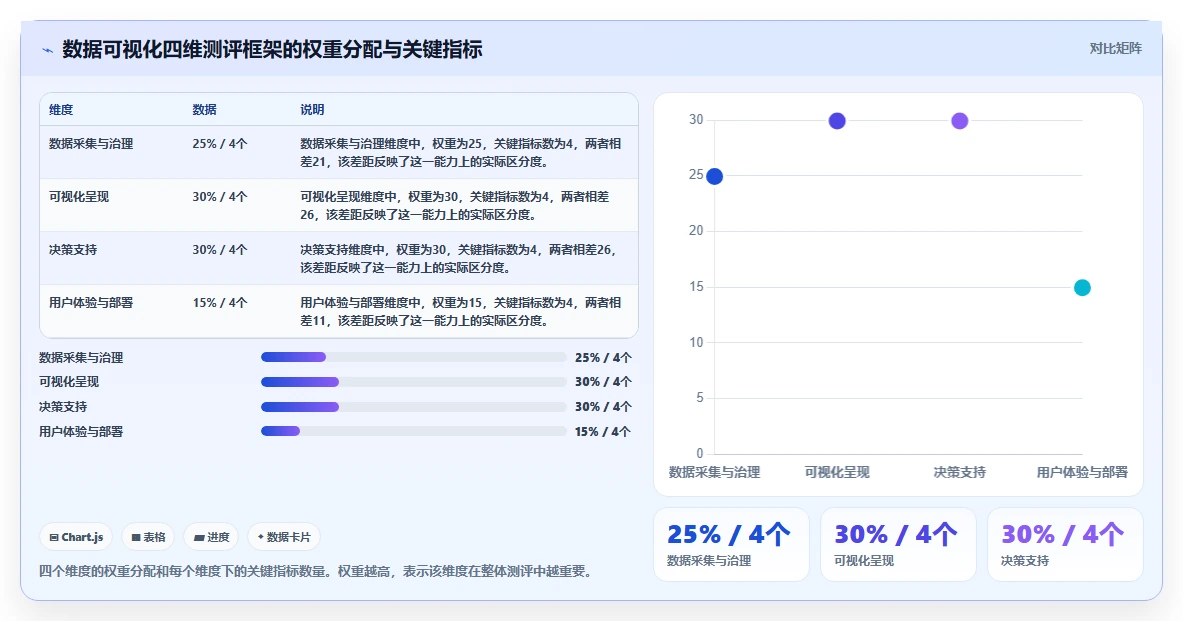Click the 数据采集与治理 progress bar
The height and width of the screenshot is (621, 1183).
[413, 357]
